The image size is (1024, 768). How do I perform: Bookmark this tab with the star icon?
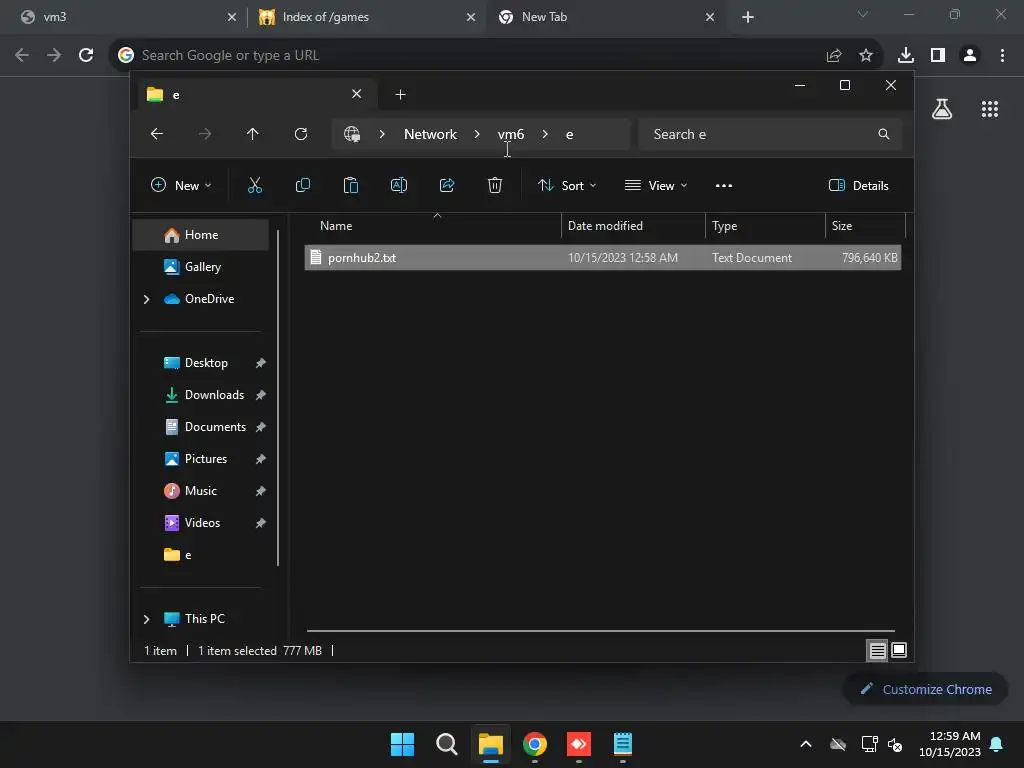coord(866,55)
